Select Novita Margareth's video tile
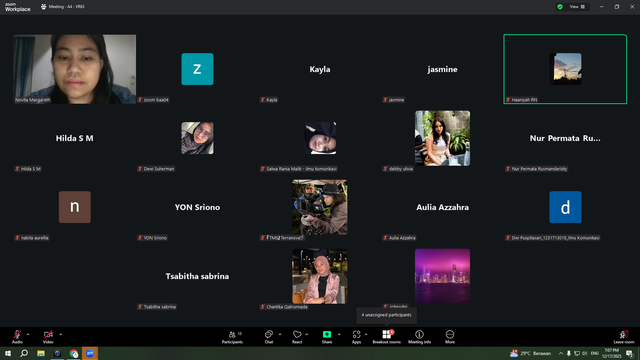Viewport: 640px width, 360px height. 75,69
